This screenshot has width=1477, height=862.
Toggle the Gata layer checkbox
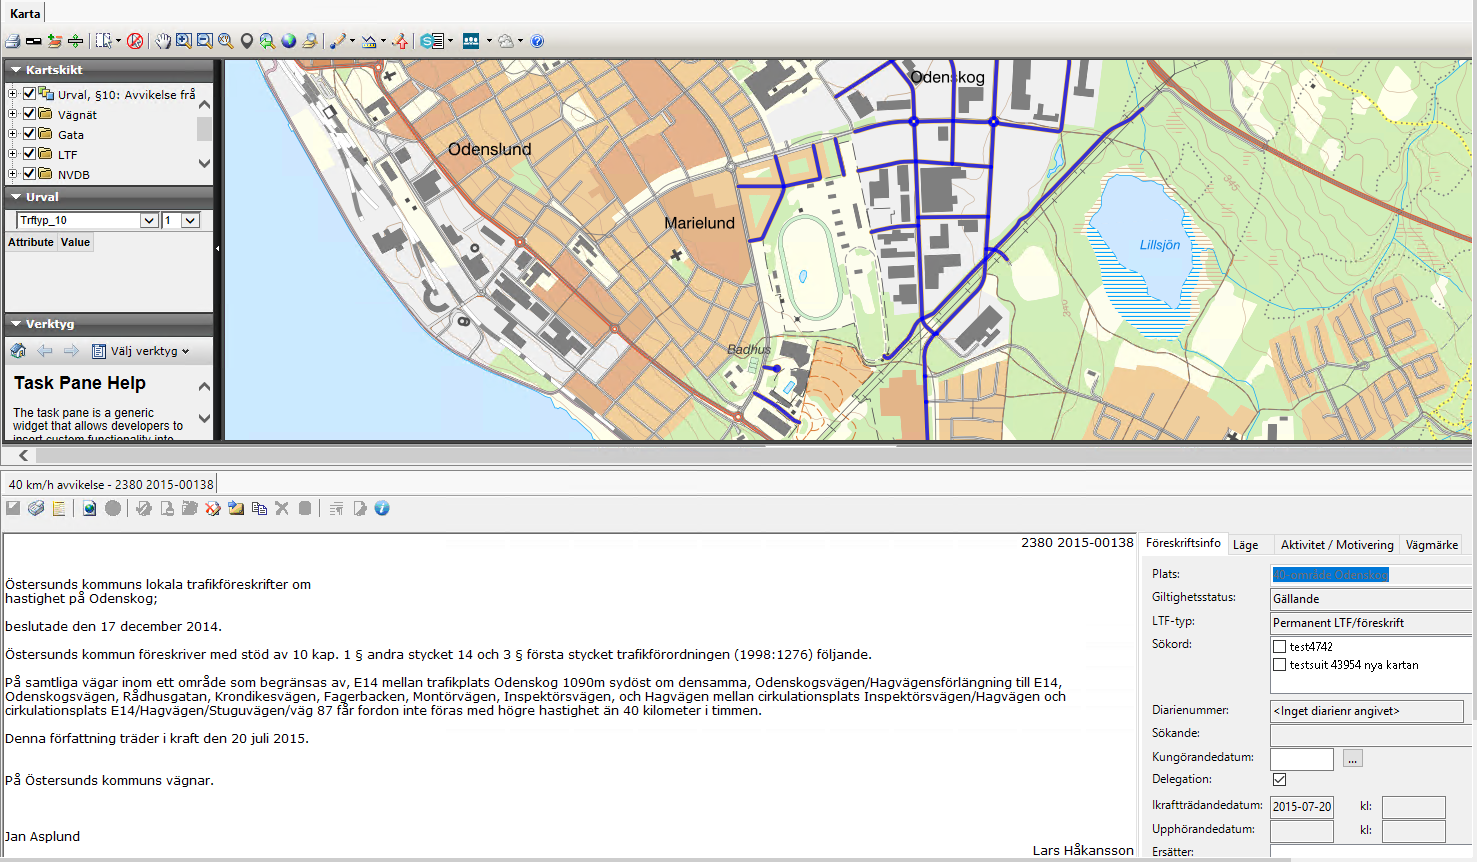pos(29,133)
